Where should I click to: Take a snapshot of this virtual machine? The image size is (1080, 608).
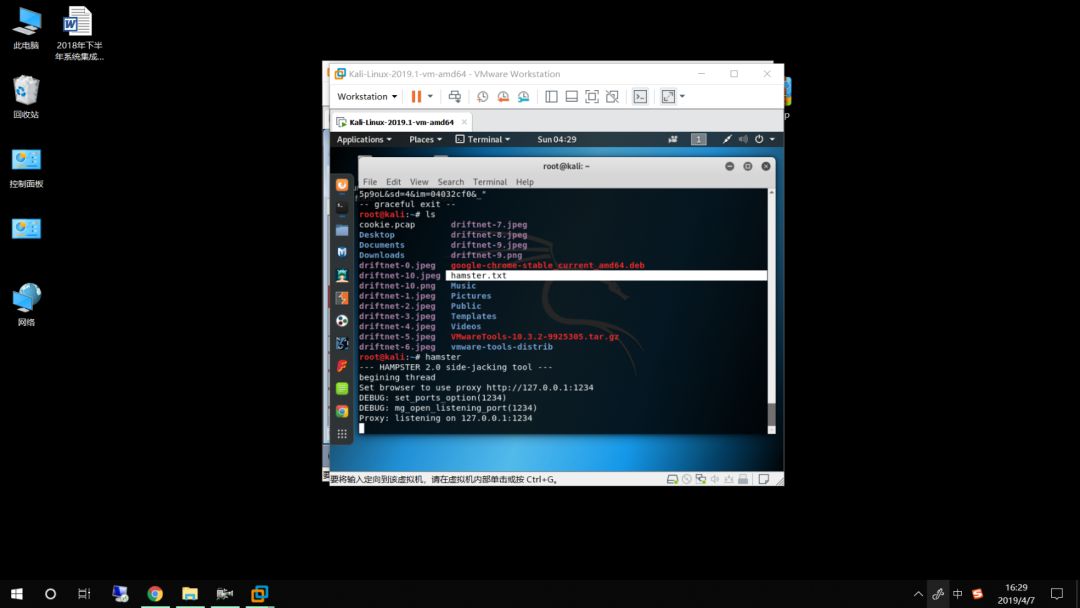482,96
